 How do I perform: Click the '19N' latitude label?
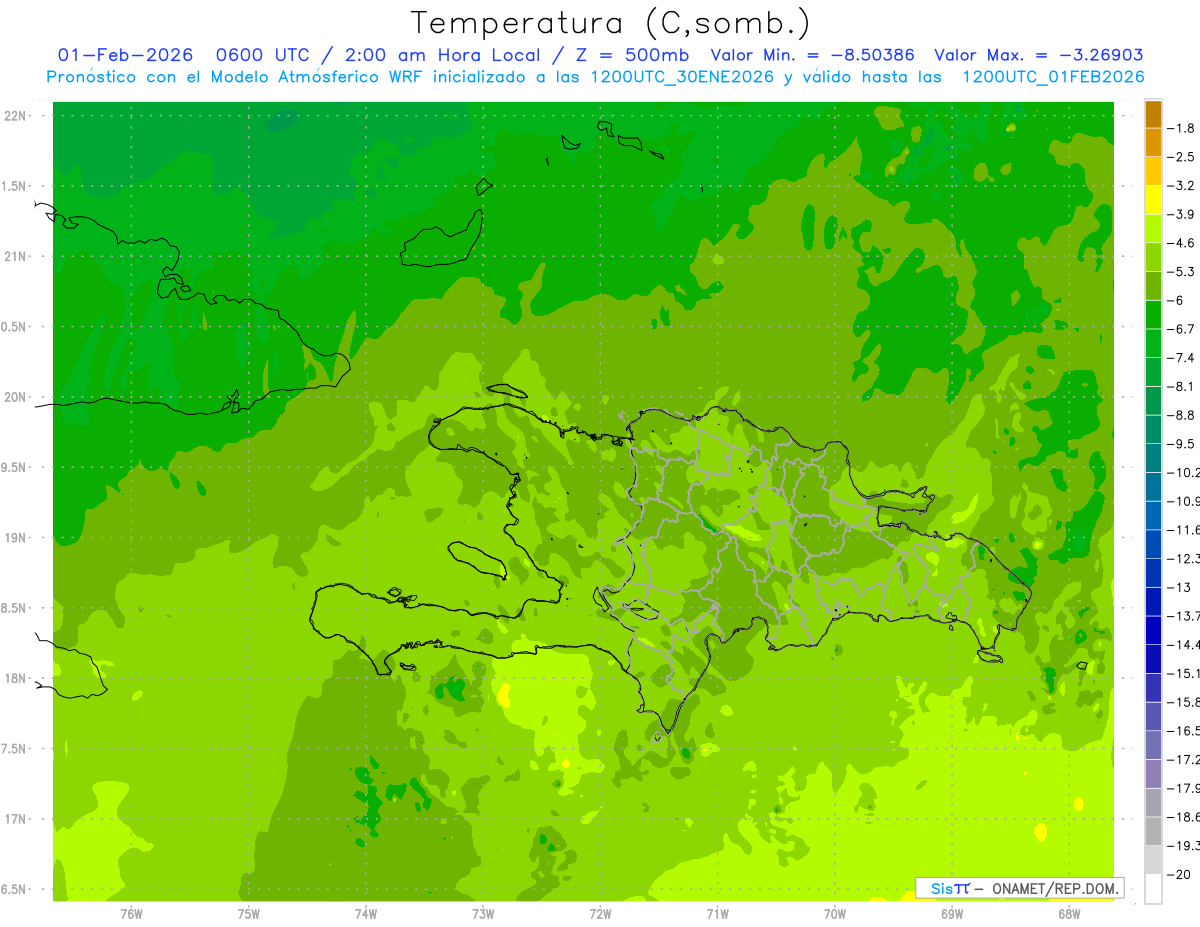coord(15,538)
